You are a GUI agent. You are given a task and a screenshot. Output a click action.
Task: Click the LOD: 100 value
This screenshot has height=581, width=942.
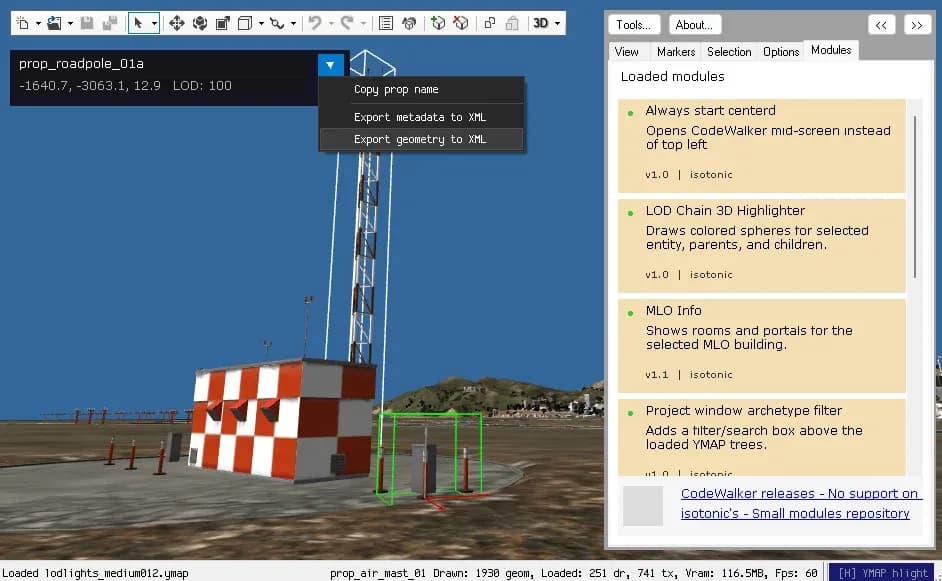(202, 86)
